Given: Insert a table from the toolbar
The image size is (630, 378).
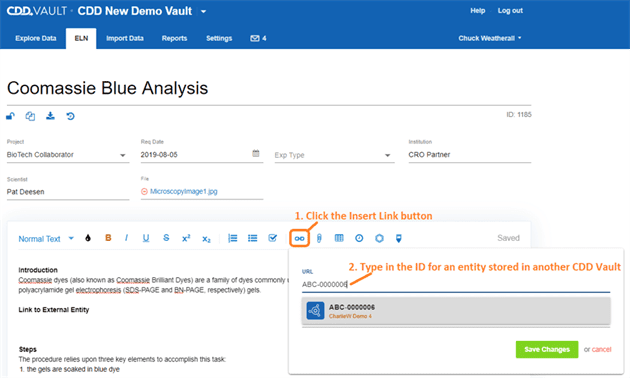Looking at the screenshot, I should (339, 238).
